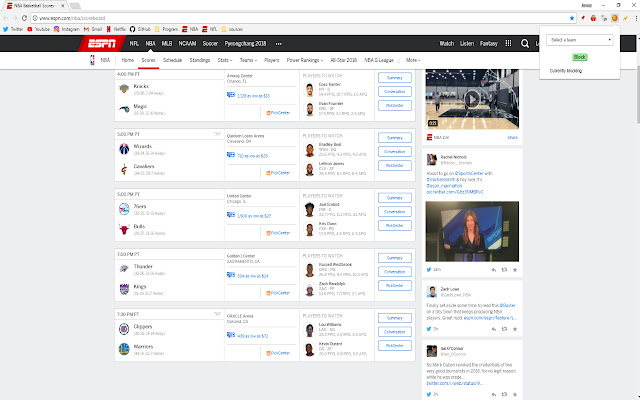Click Share link under NBA video
This screenshot has width=640, height=400.
pyautogui.click(x=512, y=138)
